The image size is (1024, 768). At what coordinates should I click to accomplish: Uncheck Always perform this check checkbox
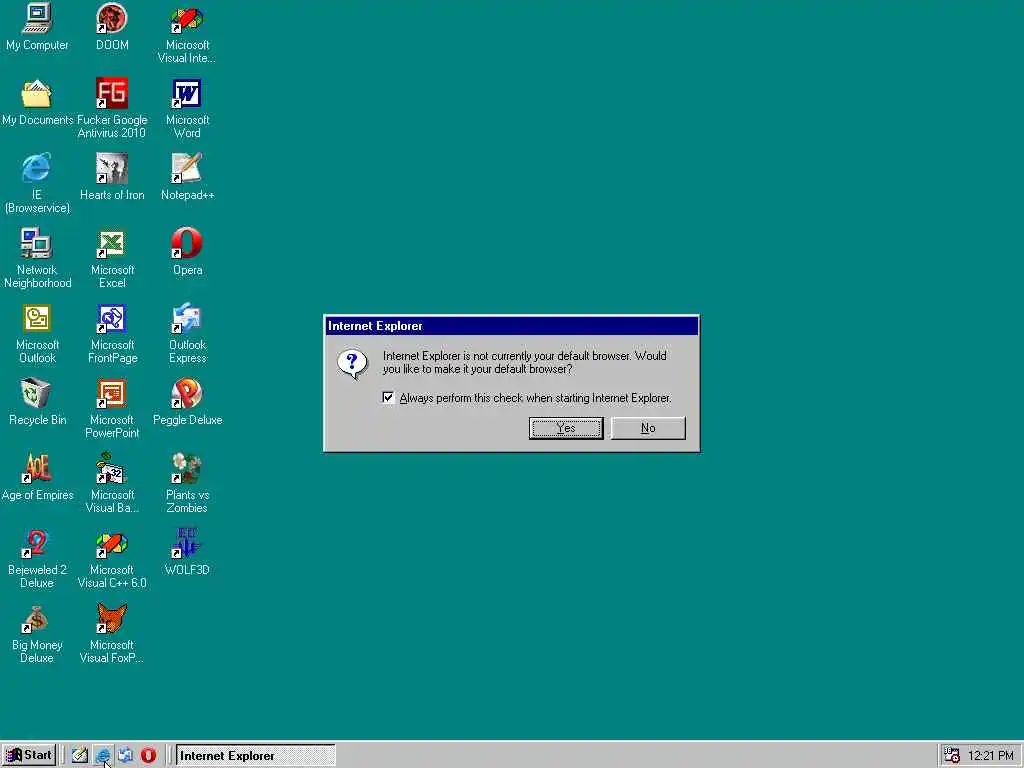pyautogui.click(x=388, y=398)
